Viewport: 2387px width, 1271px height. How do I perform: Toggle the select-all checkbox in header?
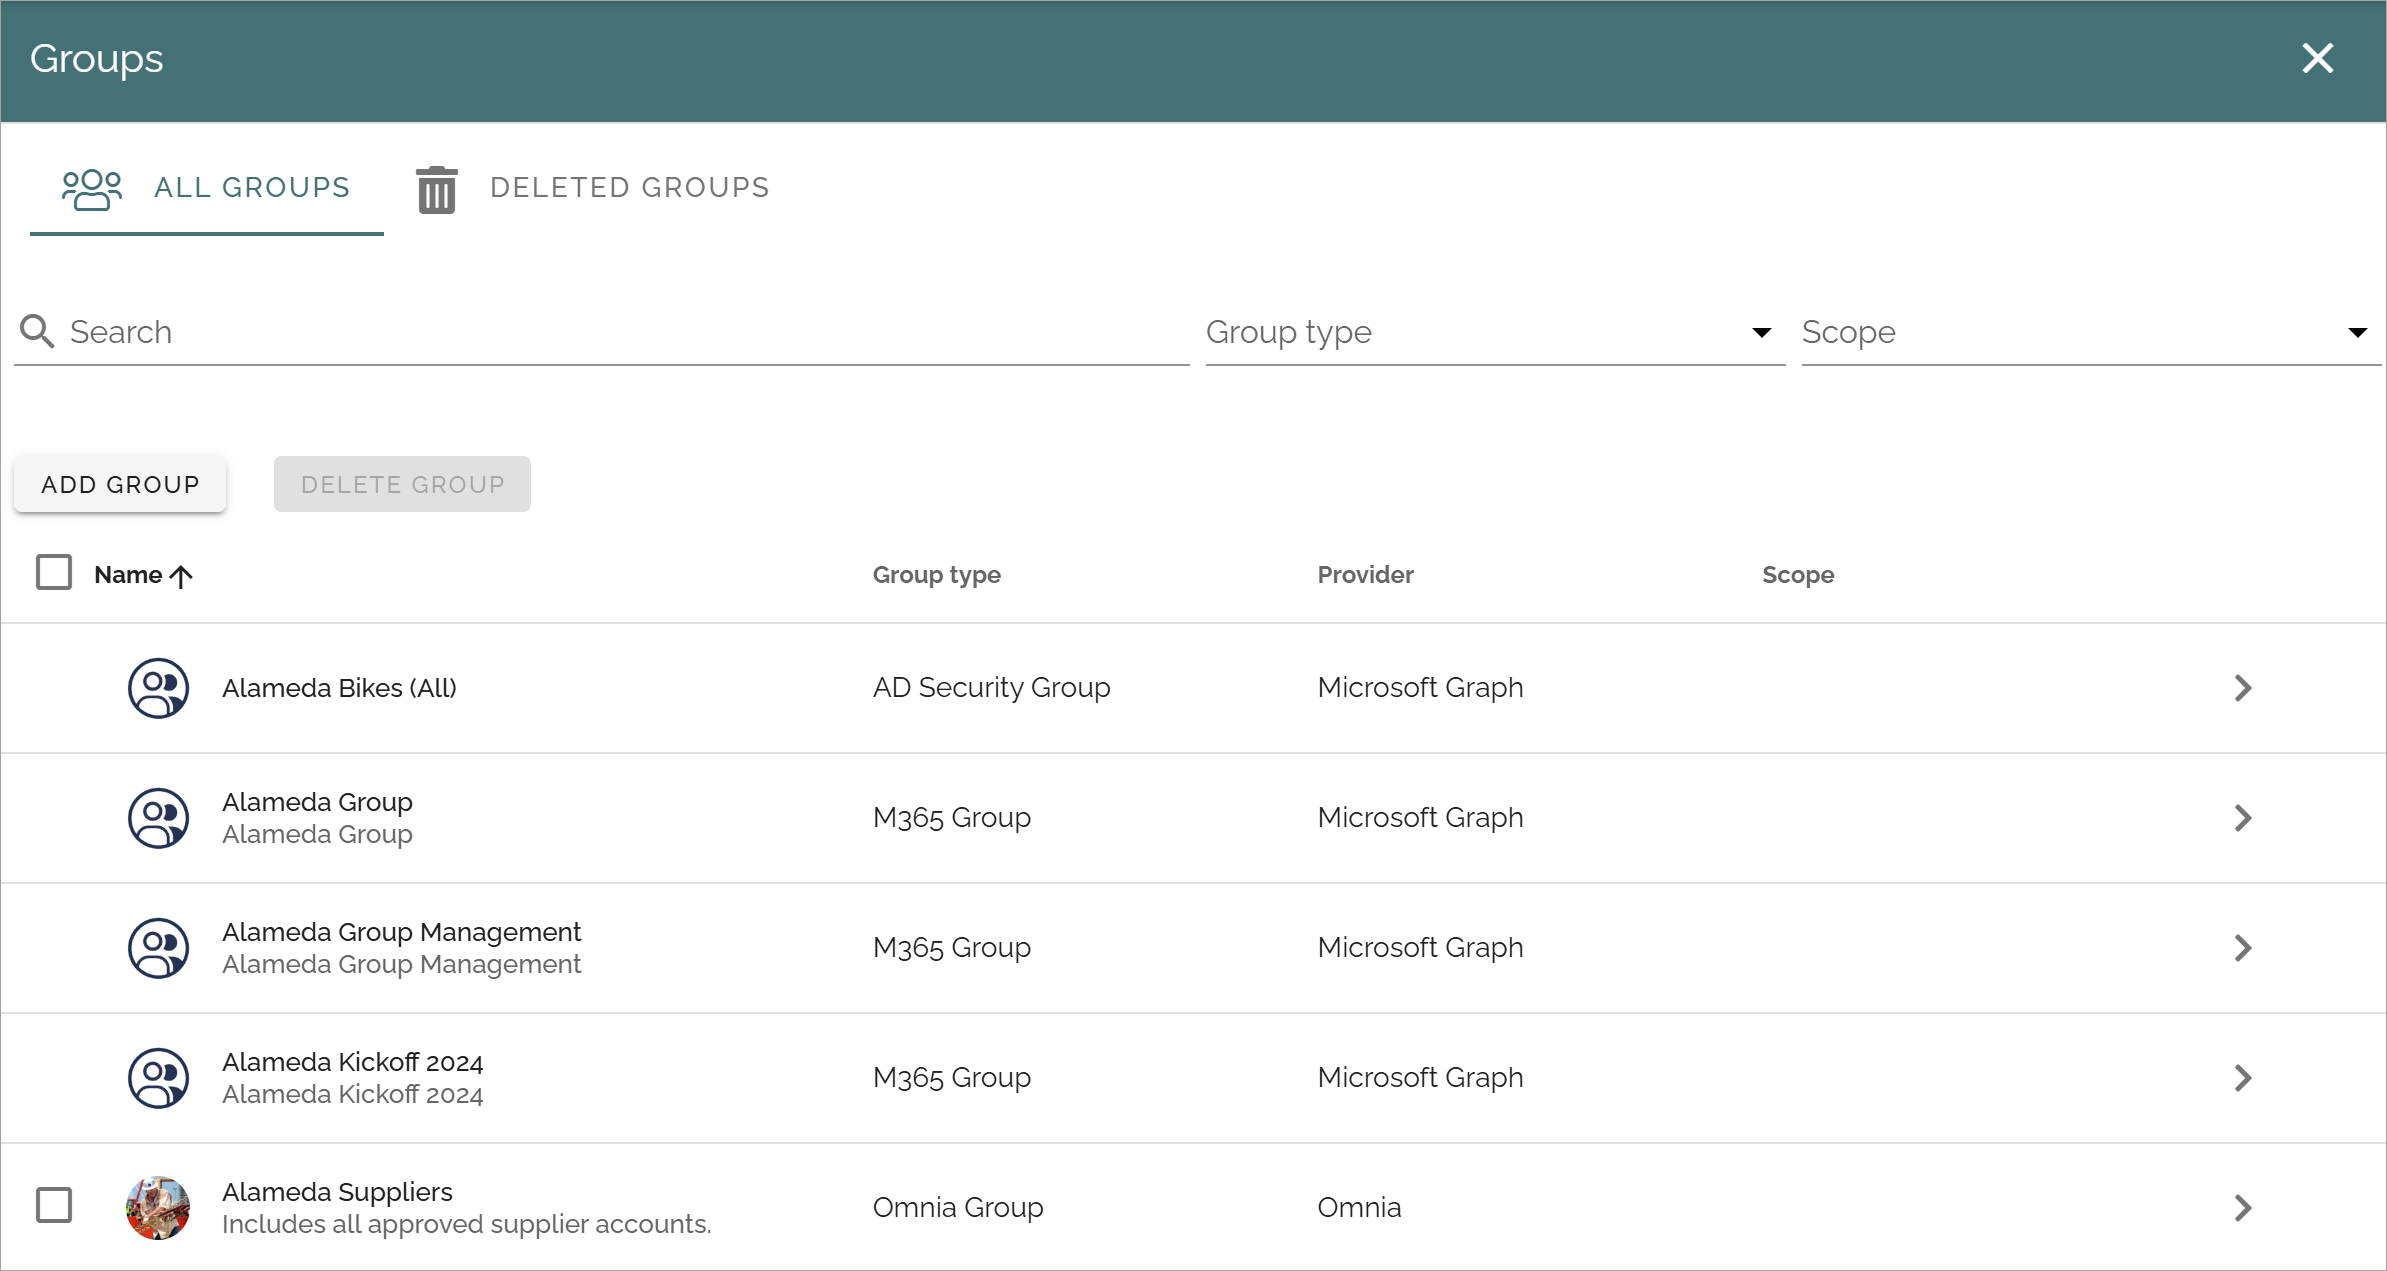(54, 573)
